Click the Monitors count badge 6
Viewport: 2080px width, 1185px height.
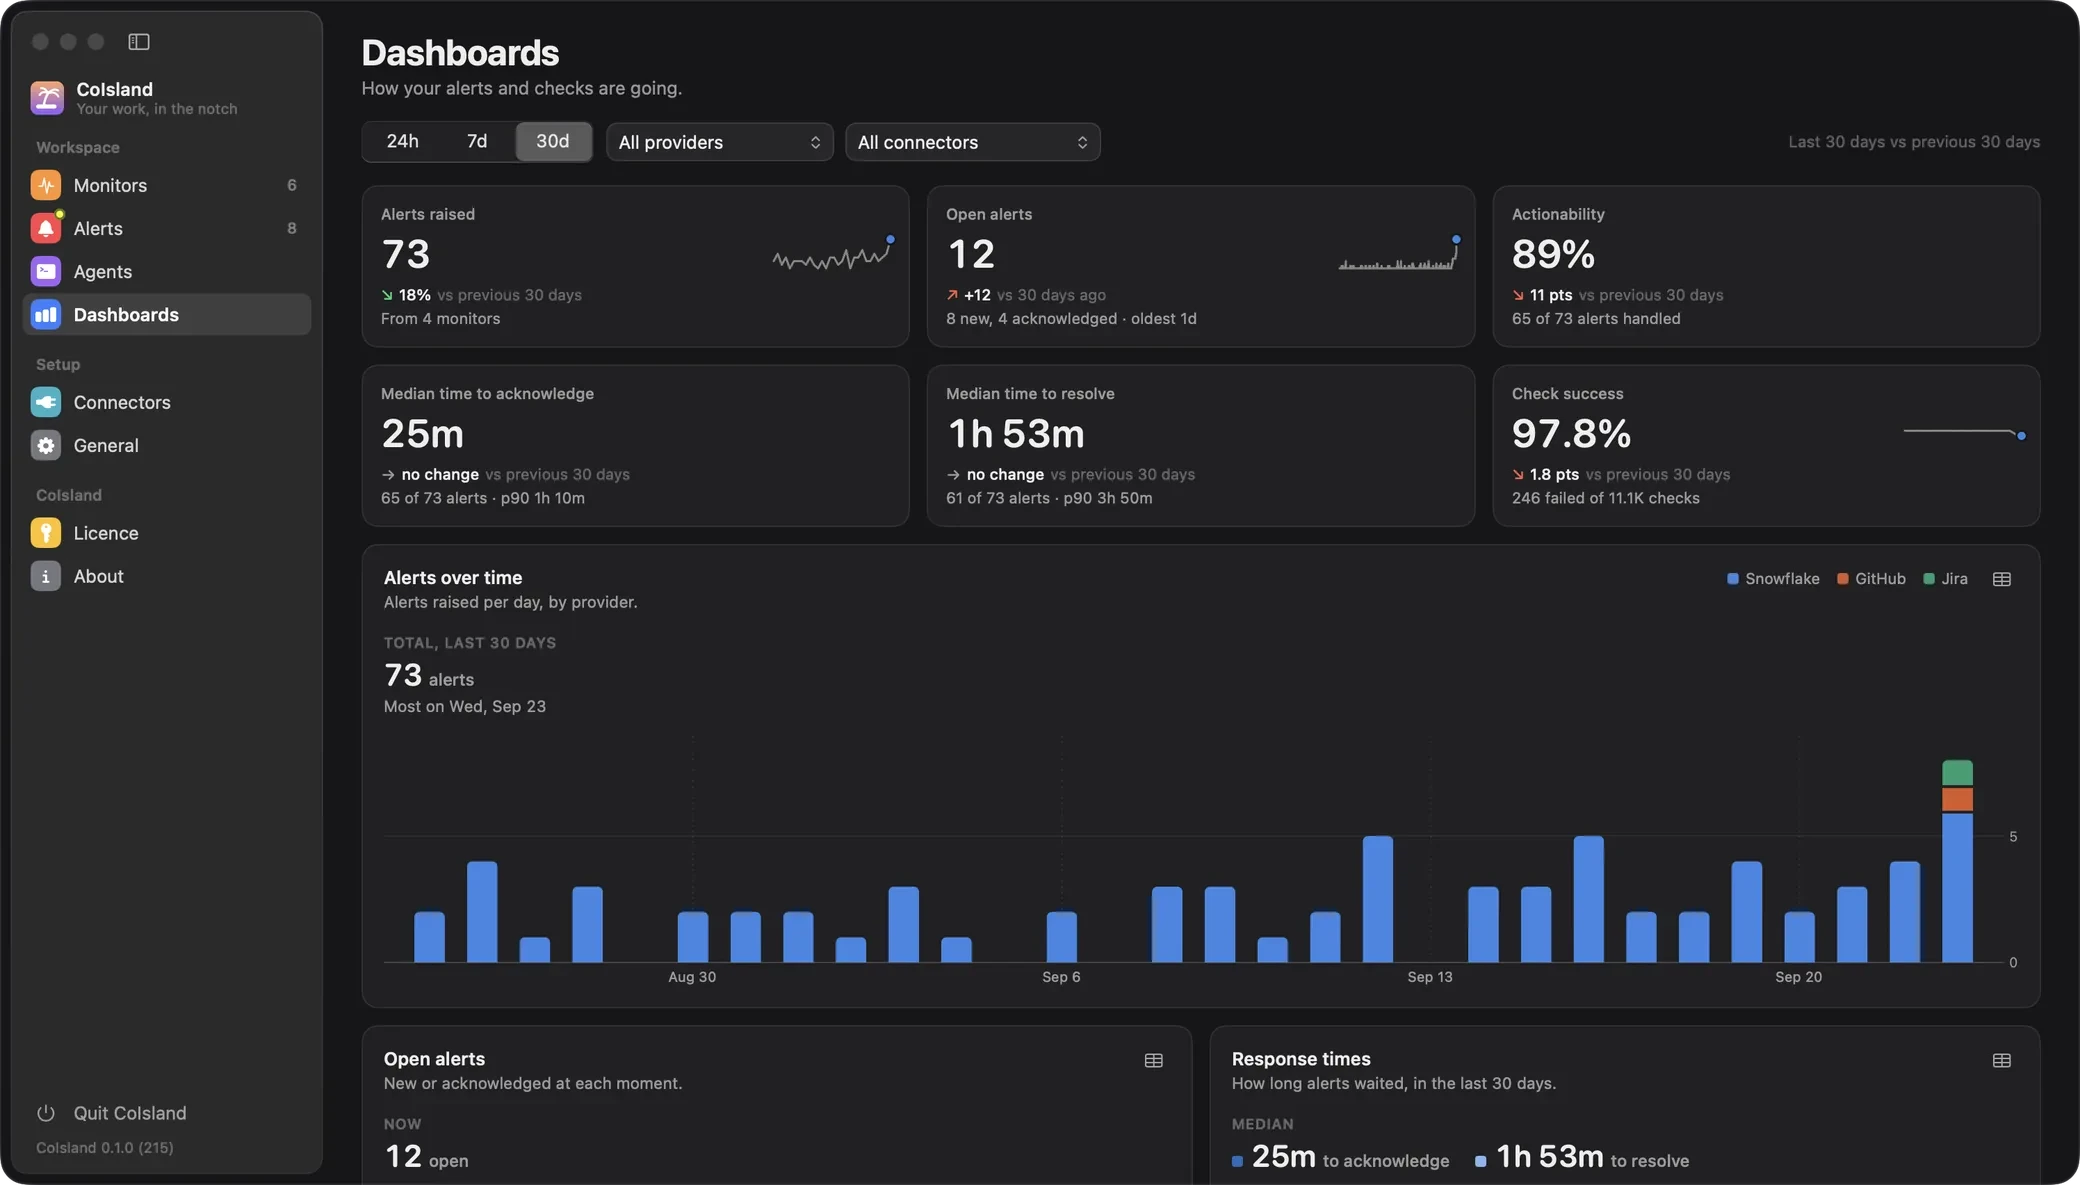click(292, 185)
